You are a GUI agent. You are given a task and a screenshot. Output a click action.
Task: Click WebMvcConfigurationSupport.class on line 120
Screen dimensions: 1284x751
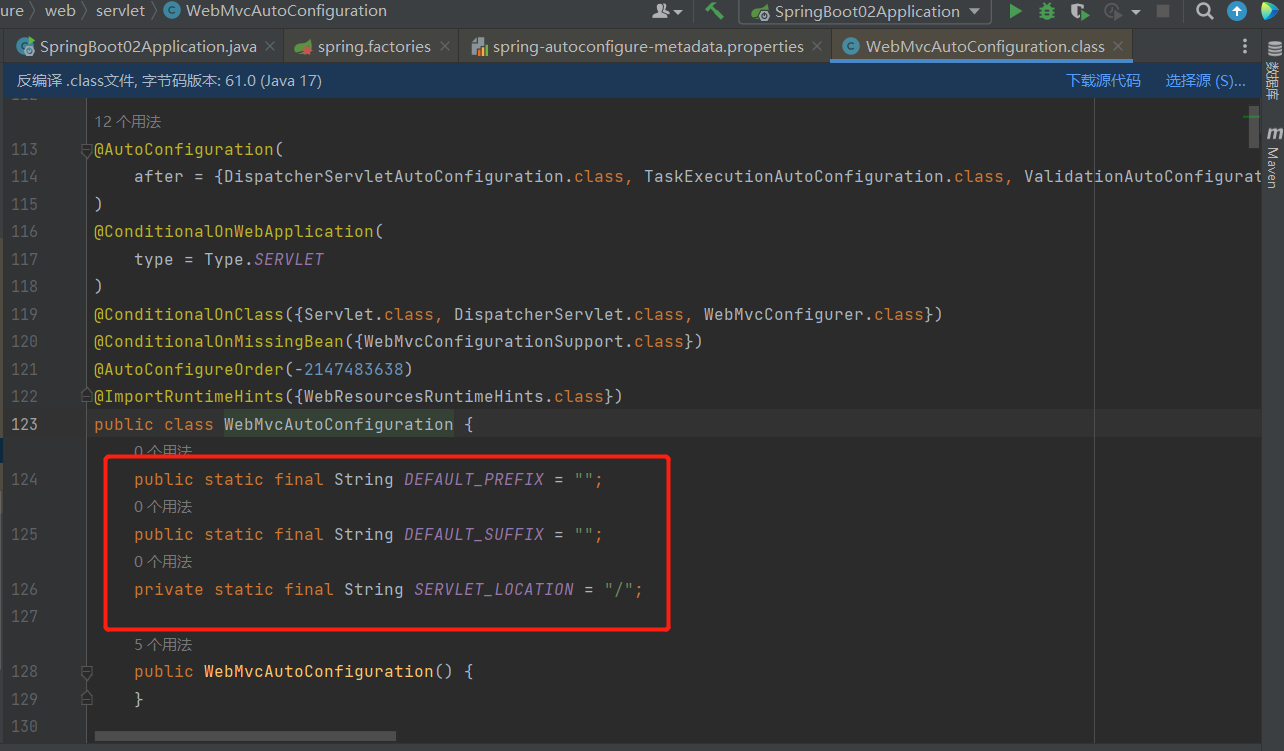click(x=524, y=341)
